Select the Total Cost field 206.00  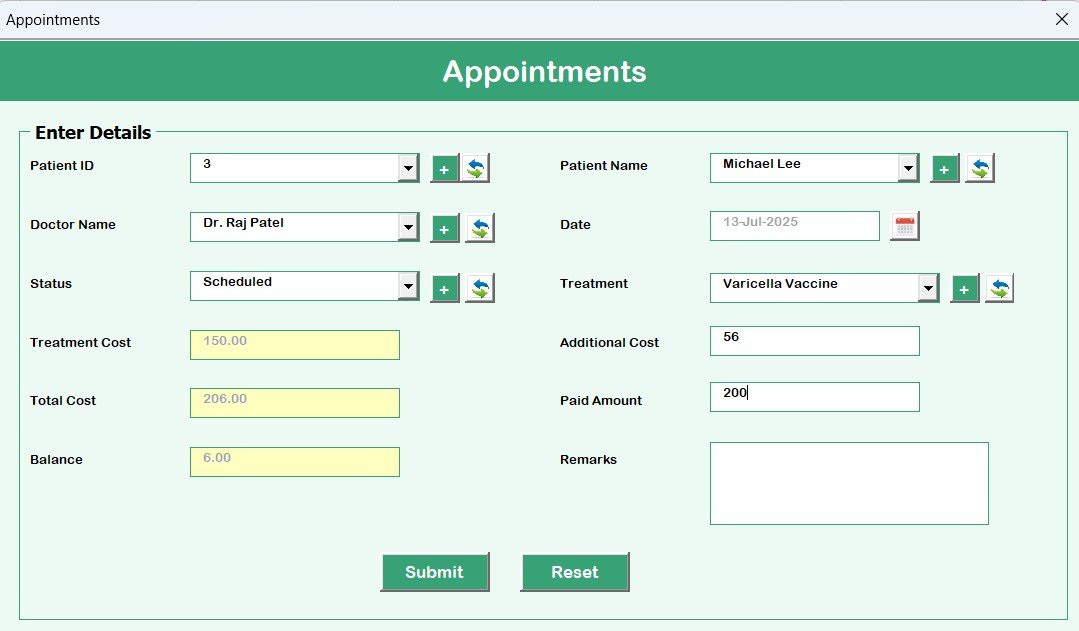coord(295,403)
